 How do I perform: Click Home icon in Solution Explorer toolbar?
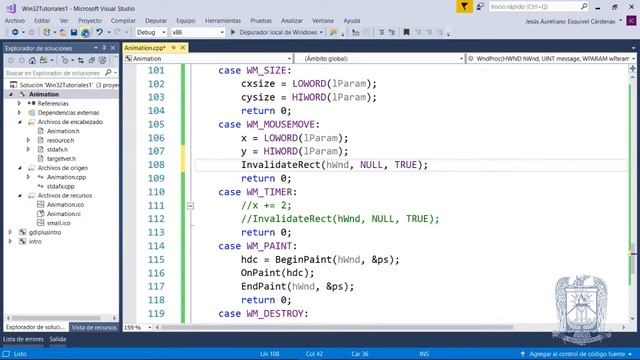[x=32, y=60]
